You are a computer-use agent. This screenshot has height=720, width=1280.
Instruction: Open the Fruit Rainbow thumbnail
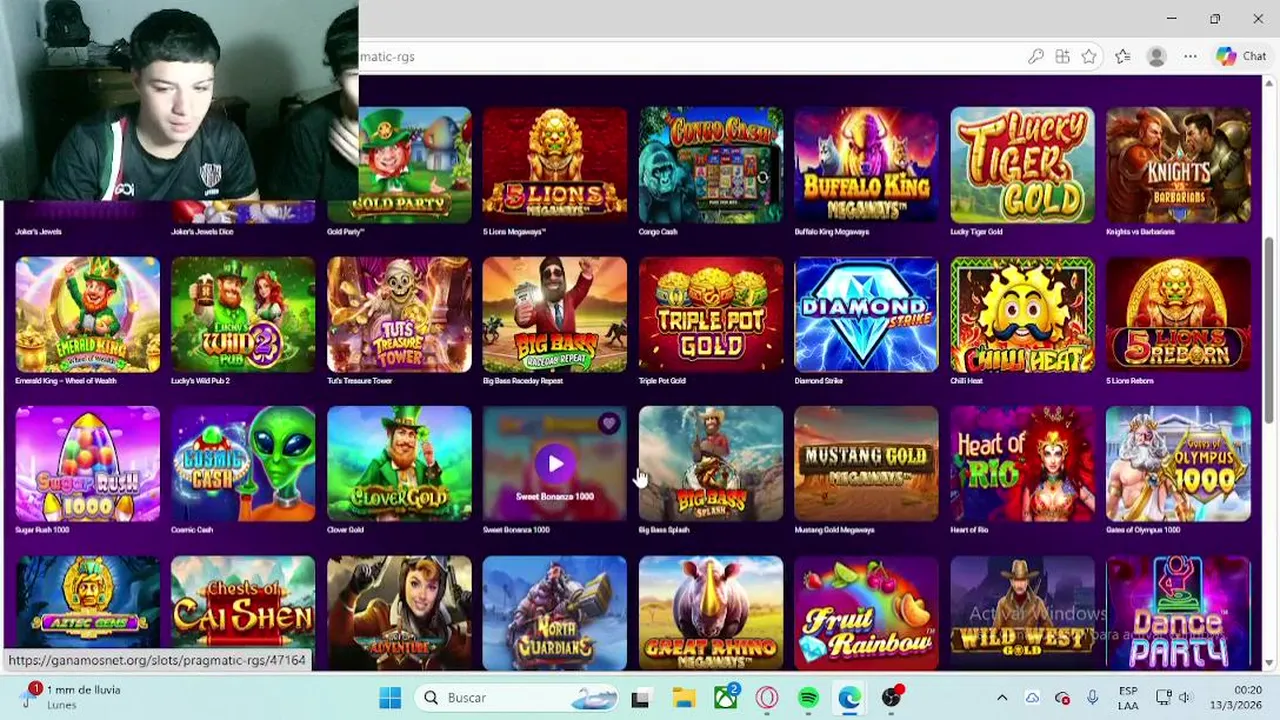tap(866, 612)
